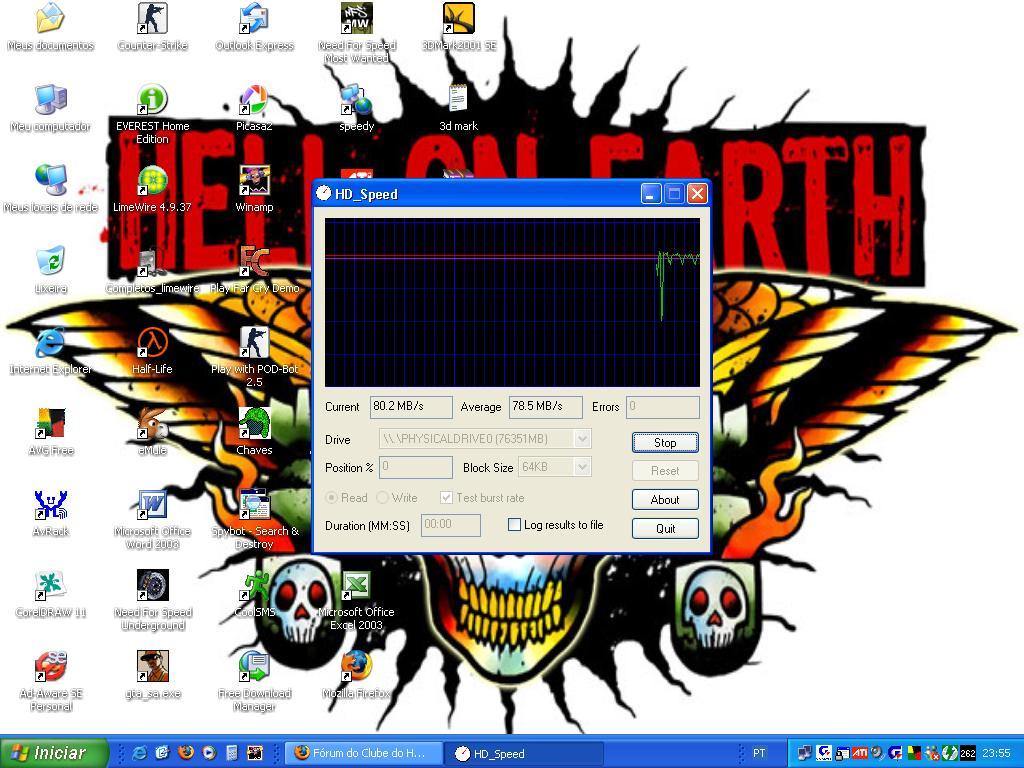This screenshot has width=1024, height=768.
Task: Click the Stop button in HD_Speed
Action: pos(665,442)
